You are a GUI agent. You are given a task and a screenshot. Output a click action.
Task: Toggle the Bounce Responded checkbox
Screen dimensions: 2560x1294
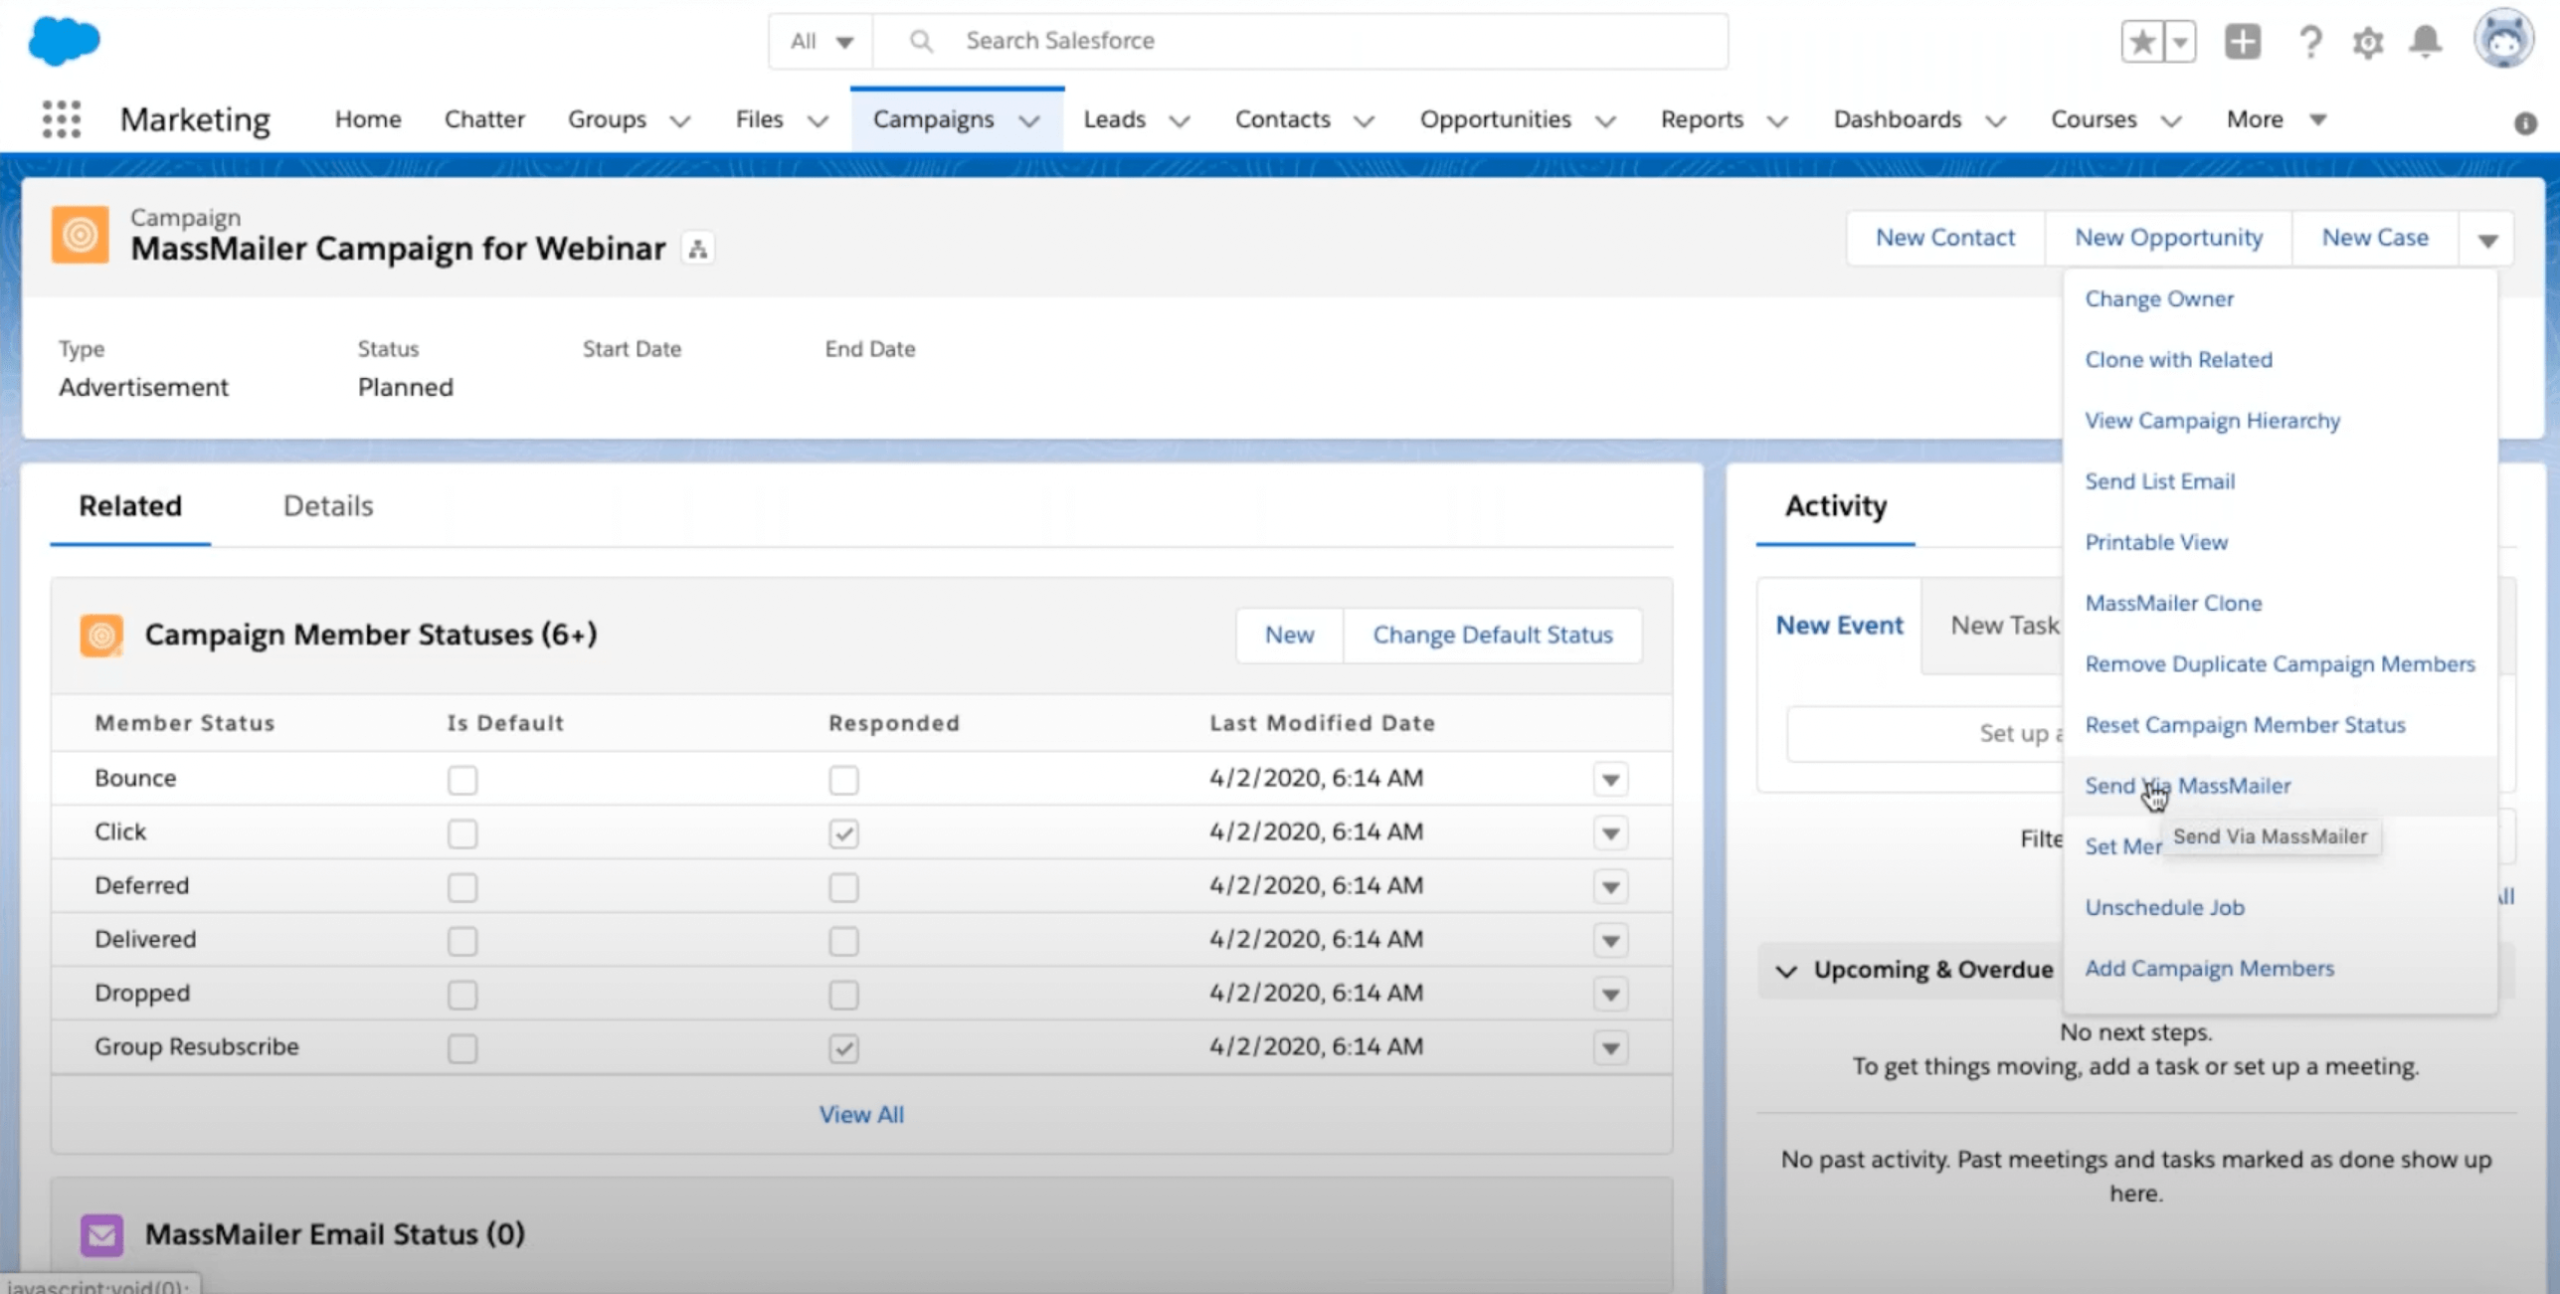(x=843, y=779)
